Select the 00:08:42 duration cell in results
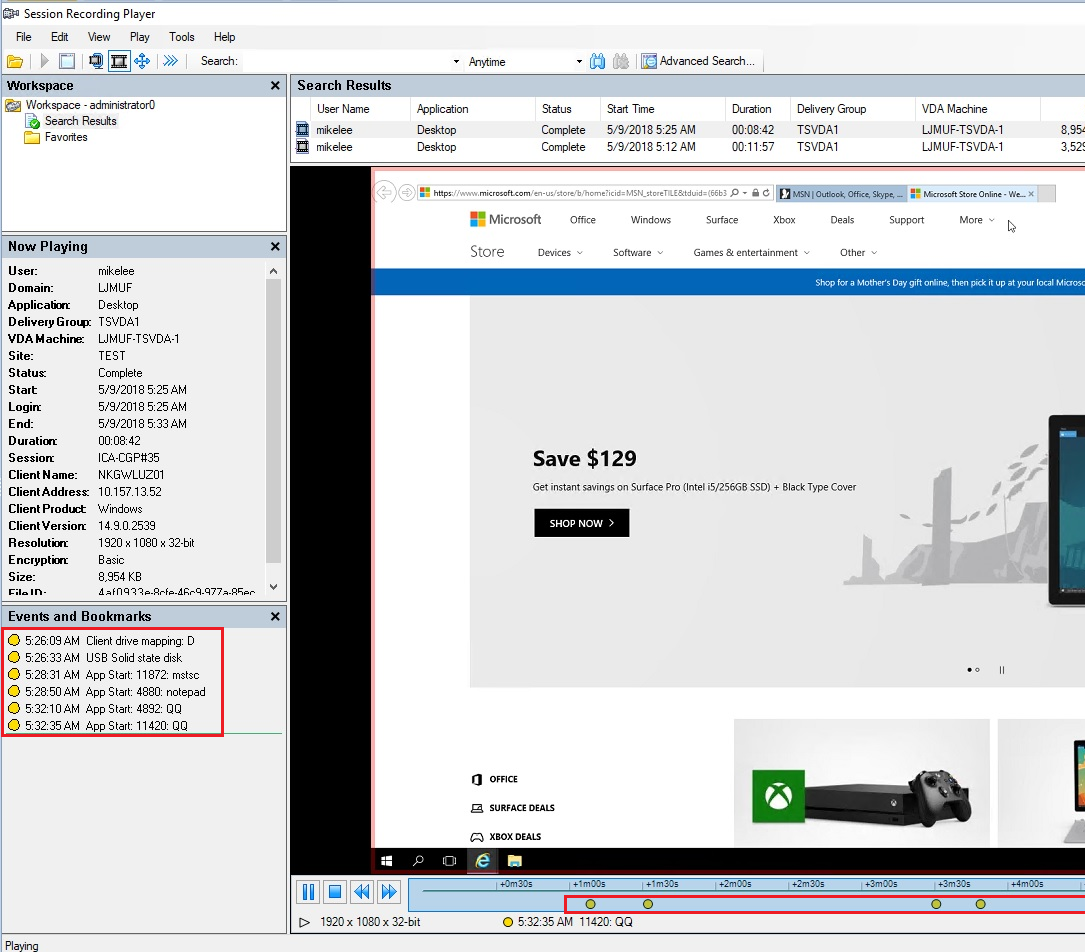The height and width of the screenshot is (952, 1085). tap(753, 129)
